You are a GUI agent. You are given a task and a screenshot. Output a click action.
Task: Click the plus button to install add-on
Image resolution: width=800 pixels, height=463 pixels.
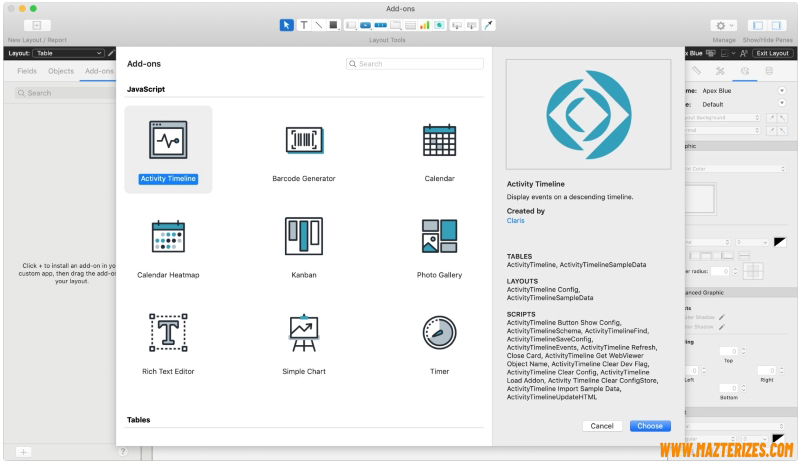click(23, 452)
